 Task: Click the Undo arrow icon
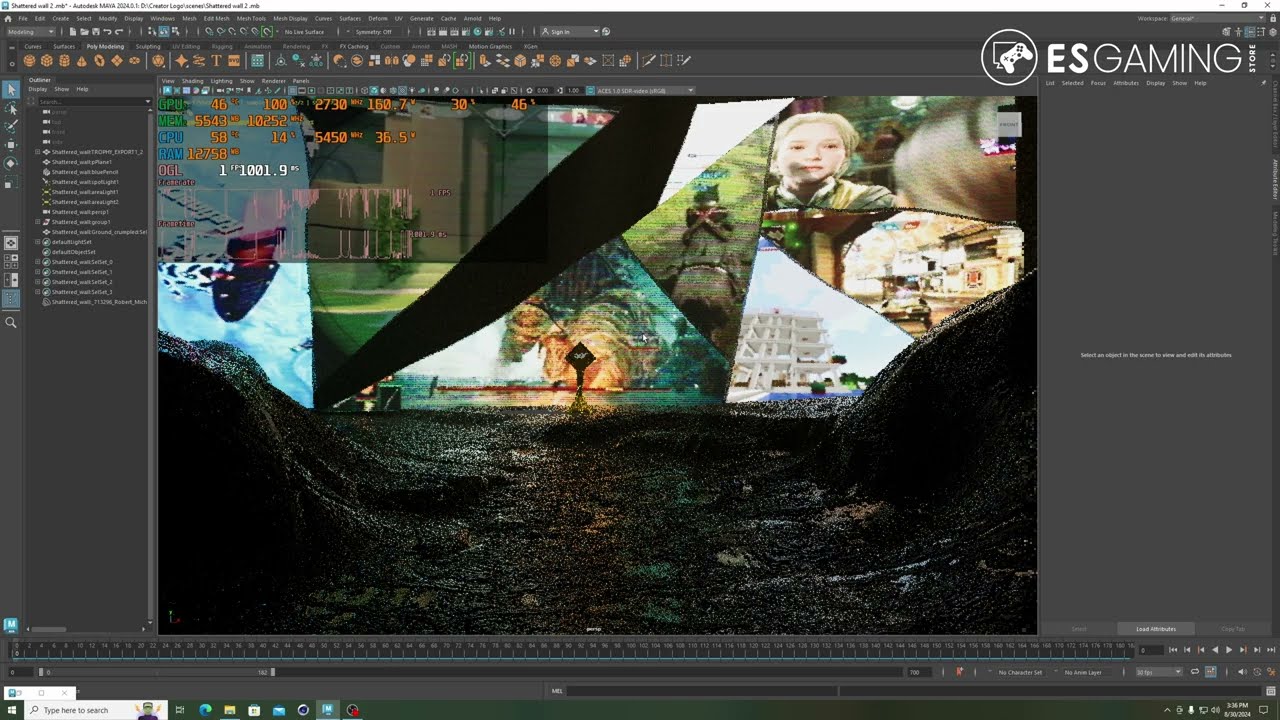[107, 32]
